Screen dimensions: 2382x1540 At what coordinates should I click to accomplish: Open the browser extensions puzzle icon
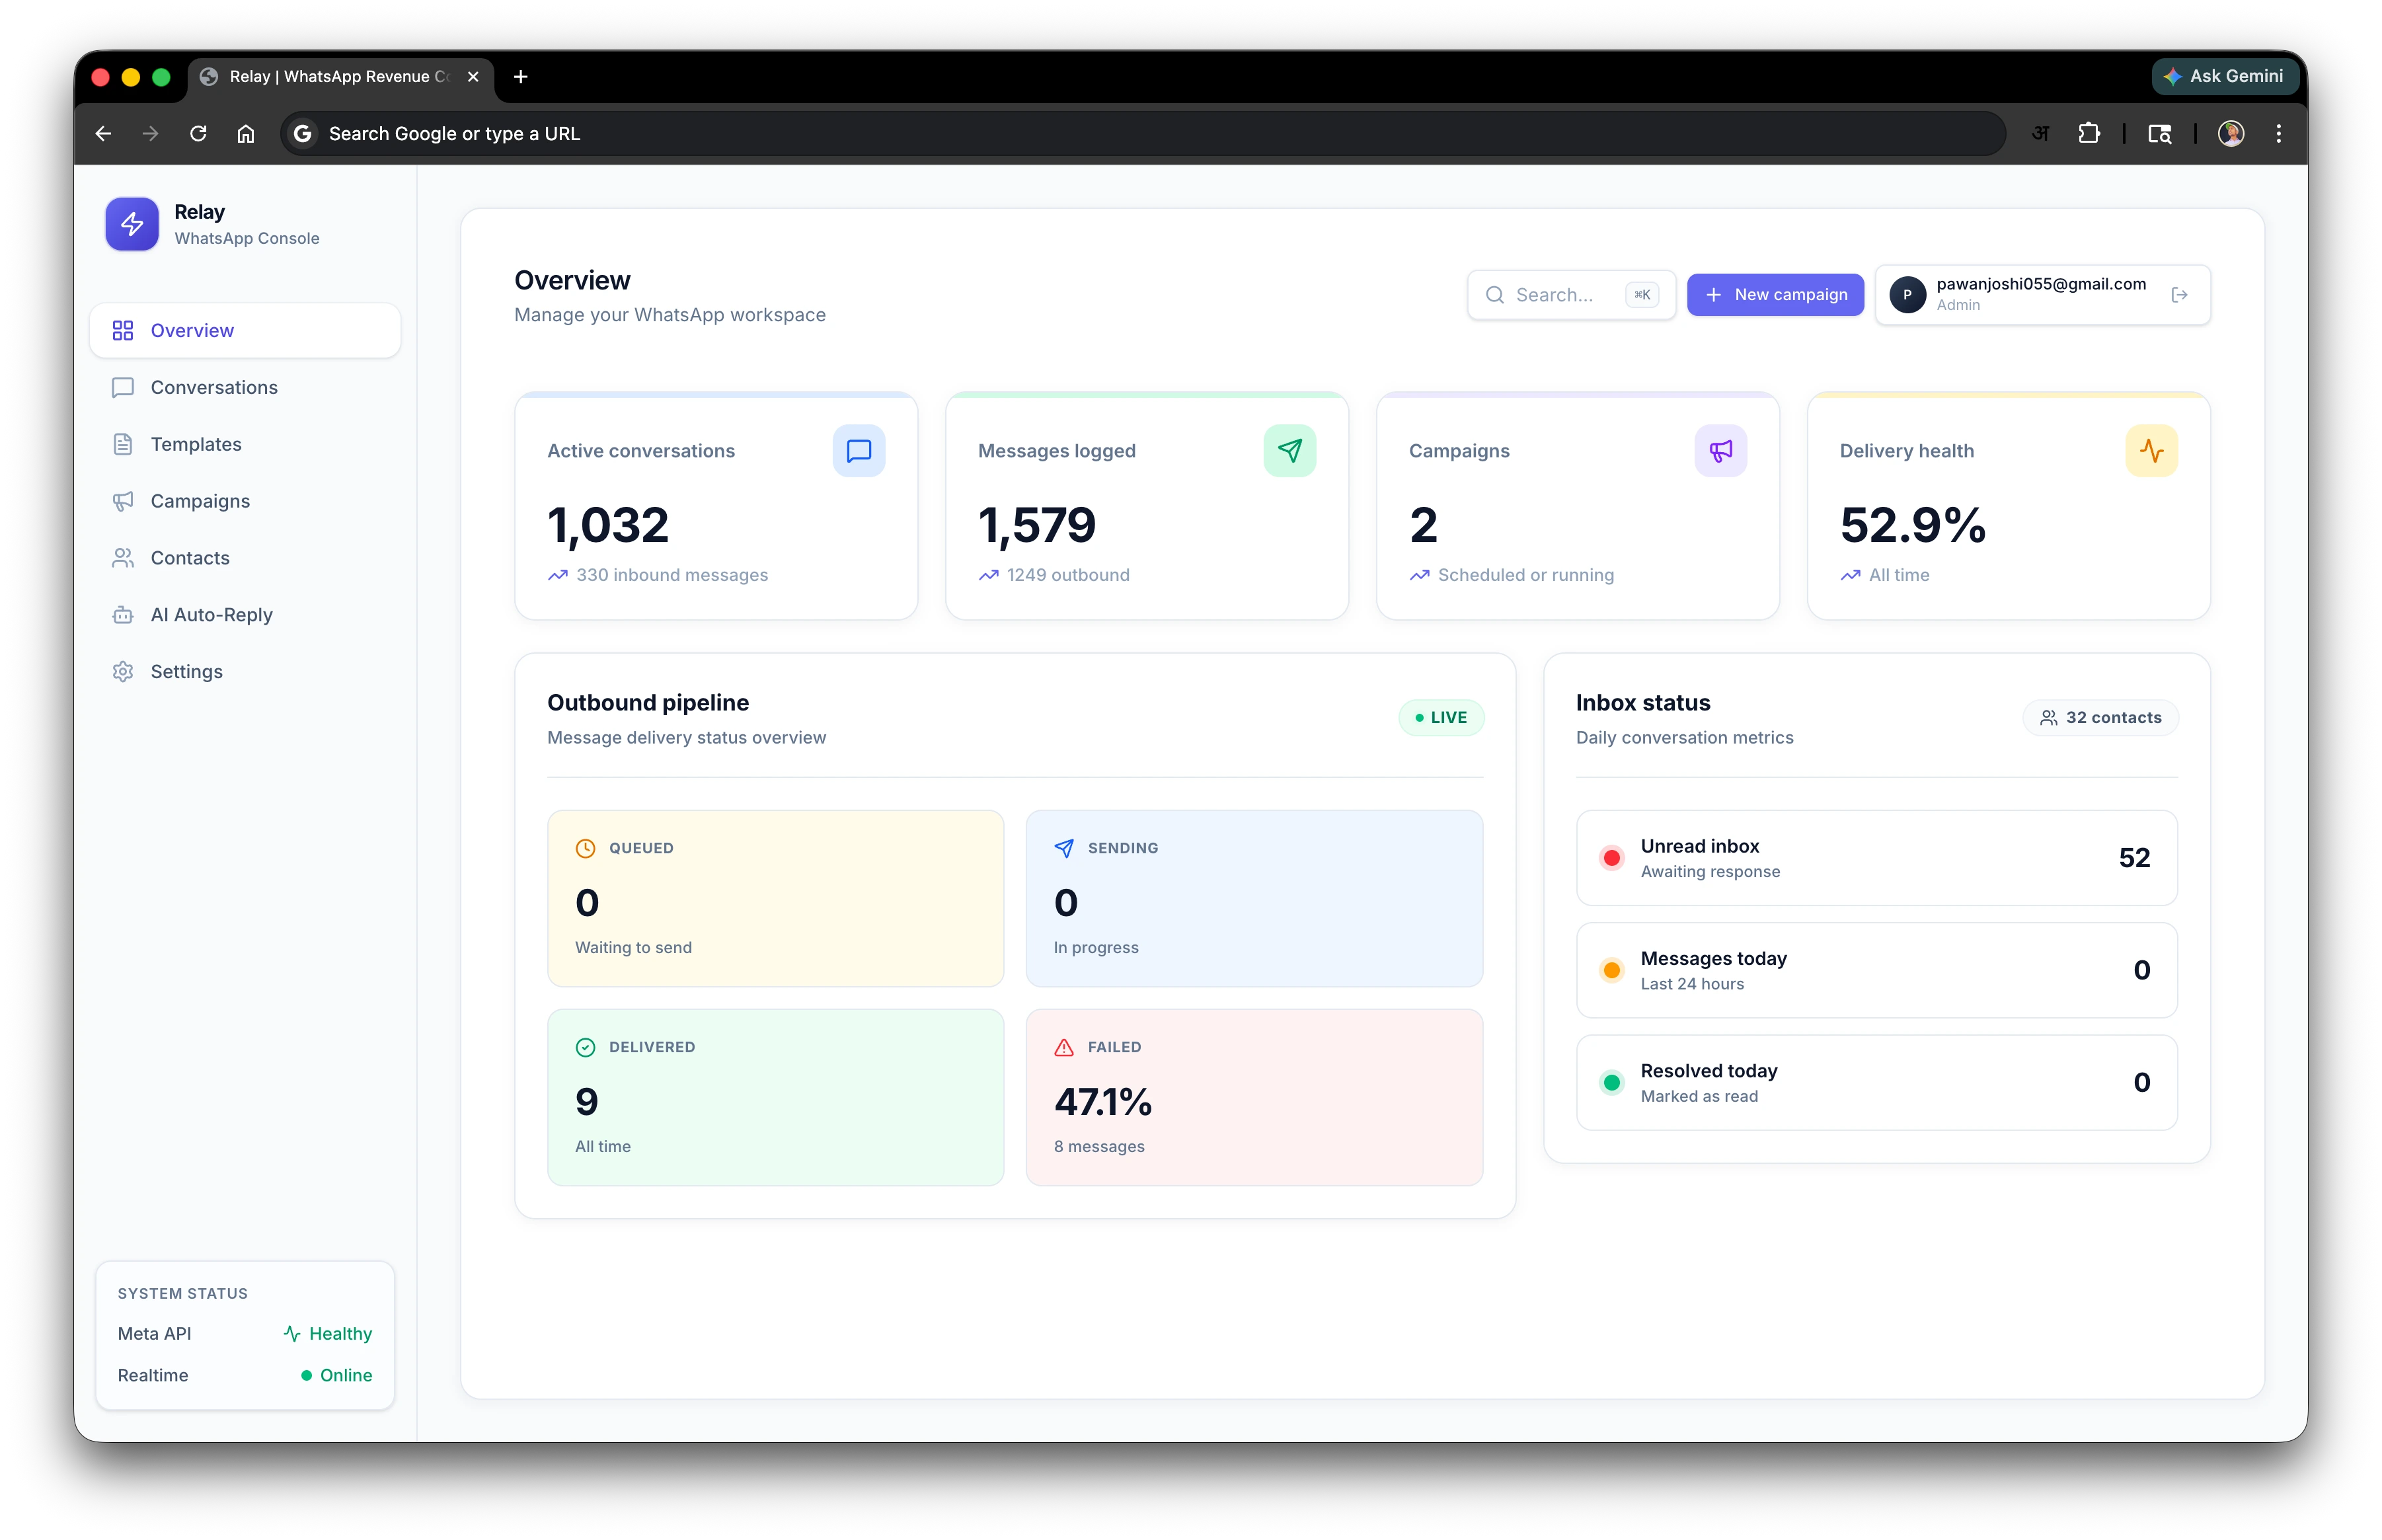(2089, 133)
